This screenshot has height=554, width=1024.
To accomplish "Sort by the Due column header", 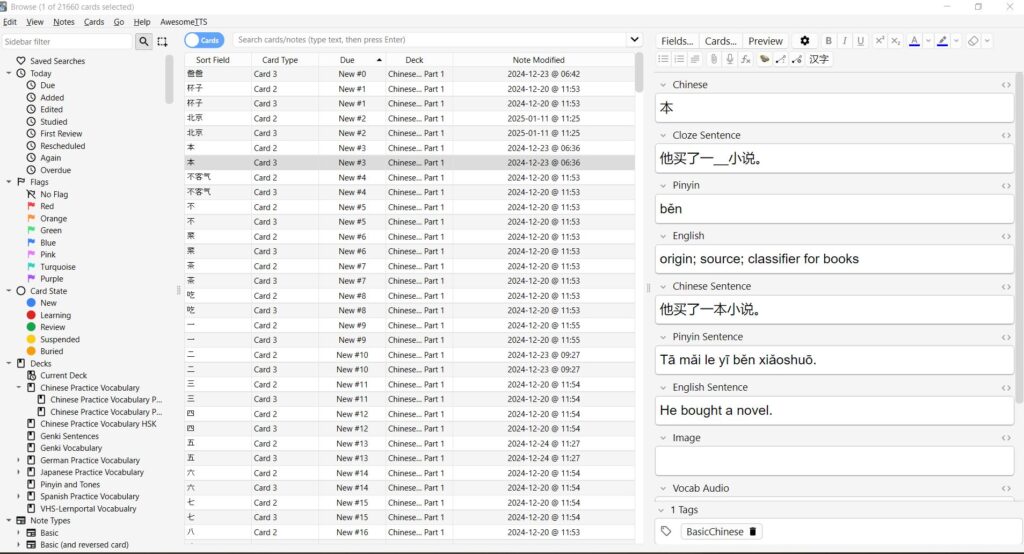I will (x=352, y=59).
